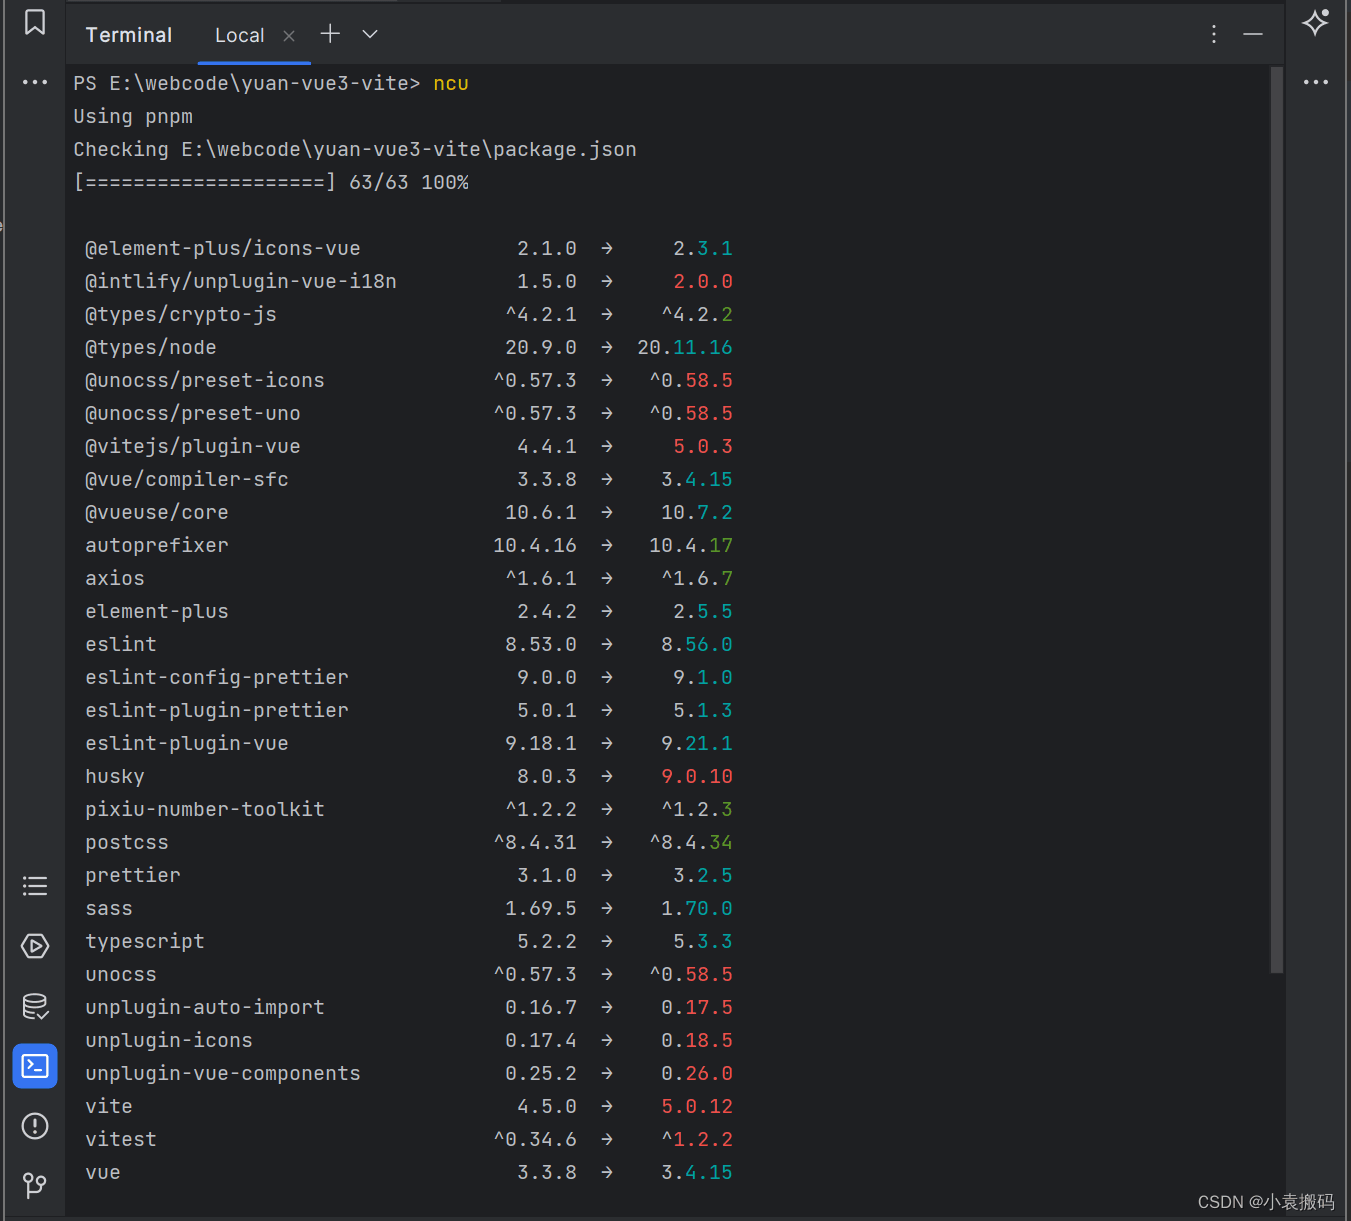Image resolution: width=1351 pixels, height=1221 pixels.
Task: Click the autoprefixer package name
Action: coord(157,545)
